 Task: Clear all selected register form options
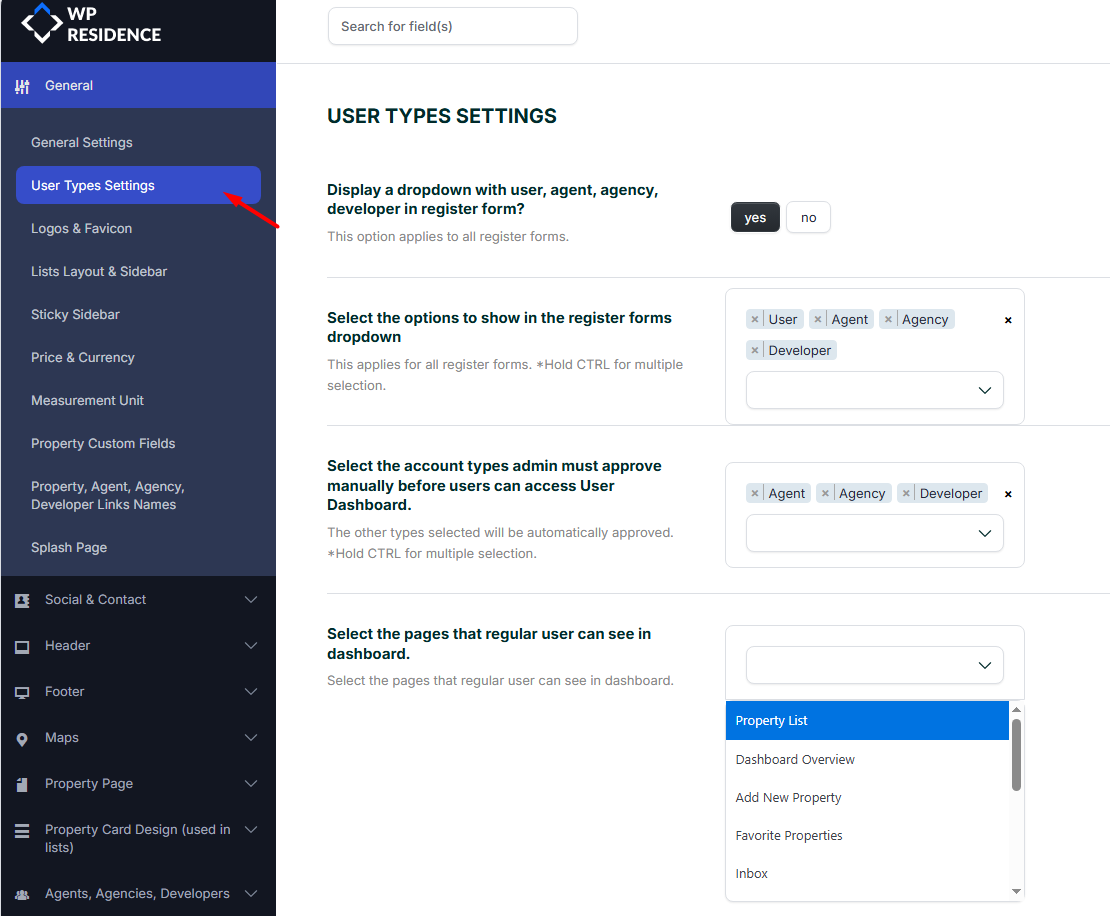(1008, 320)
